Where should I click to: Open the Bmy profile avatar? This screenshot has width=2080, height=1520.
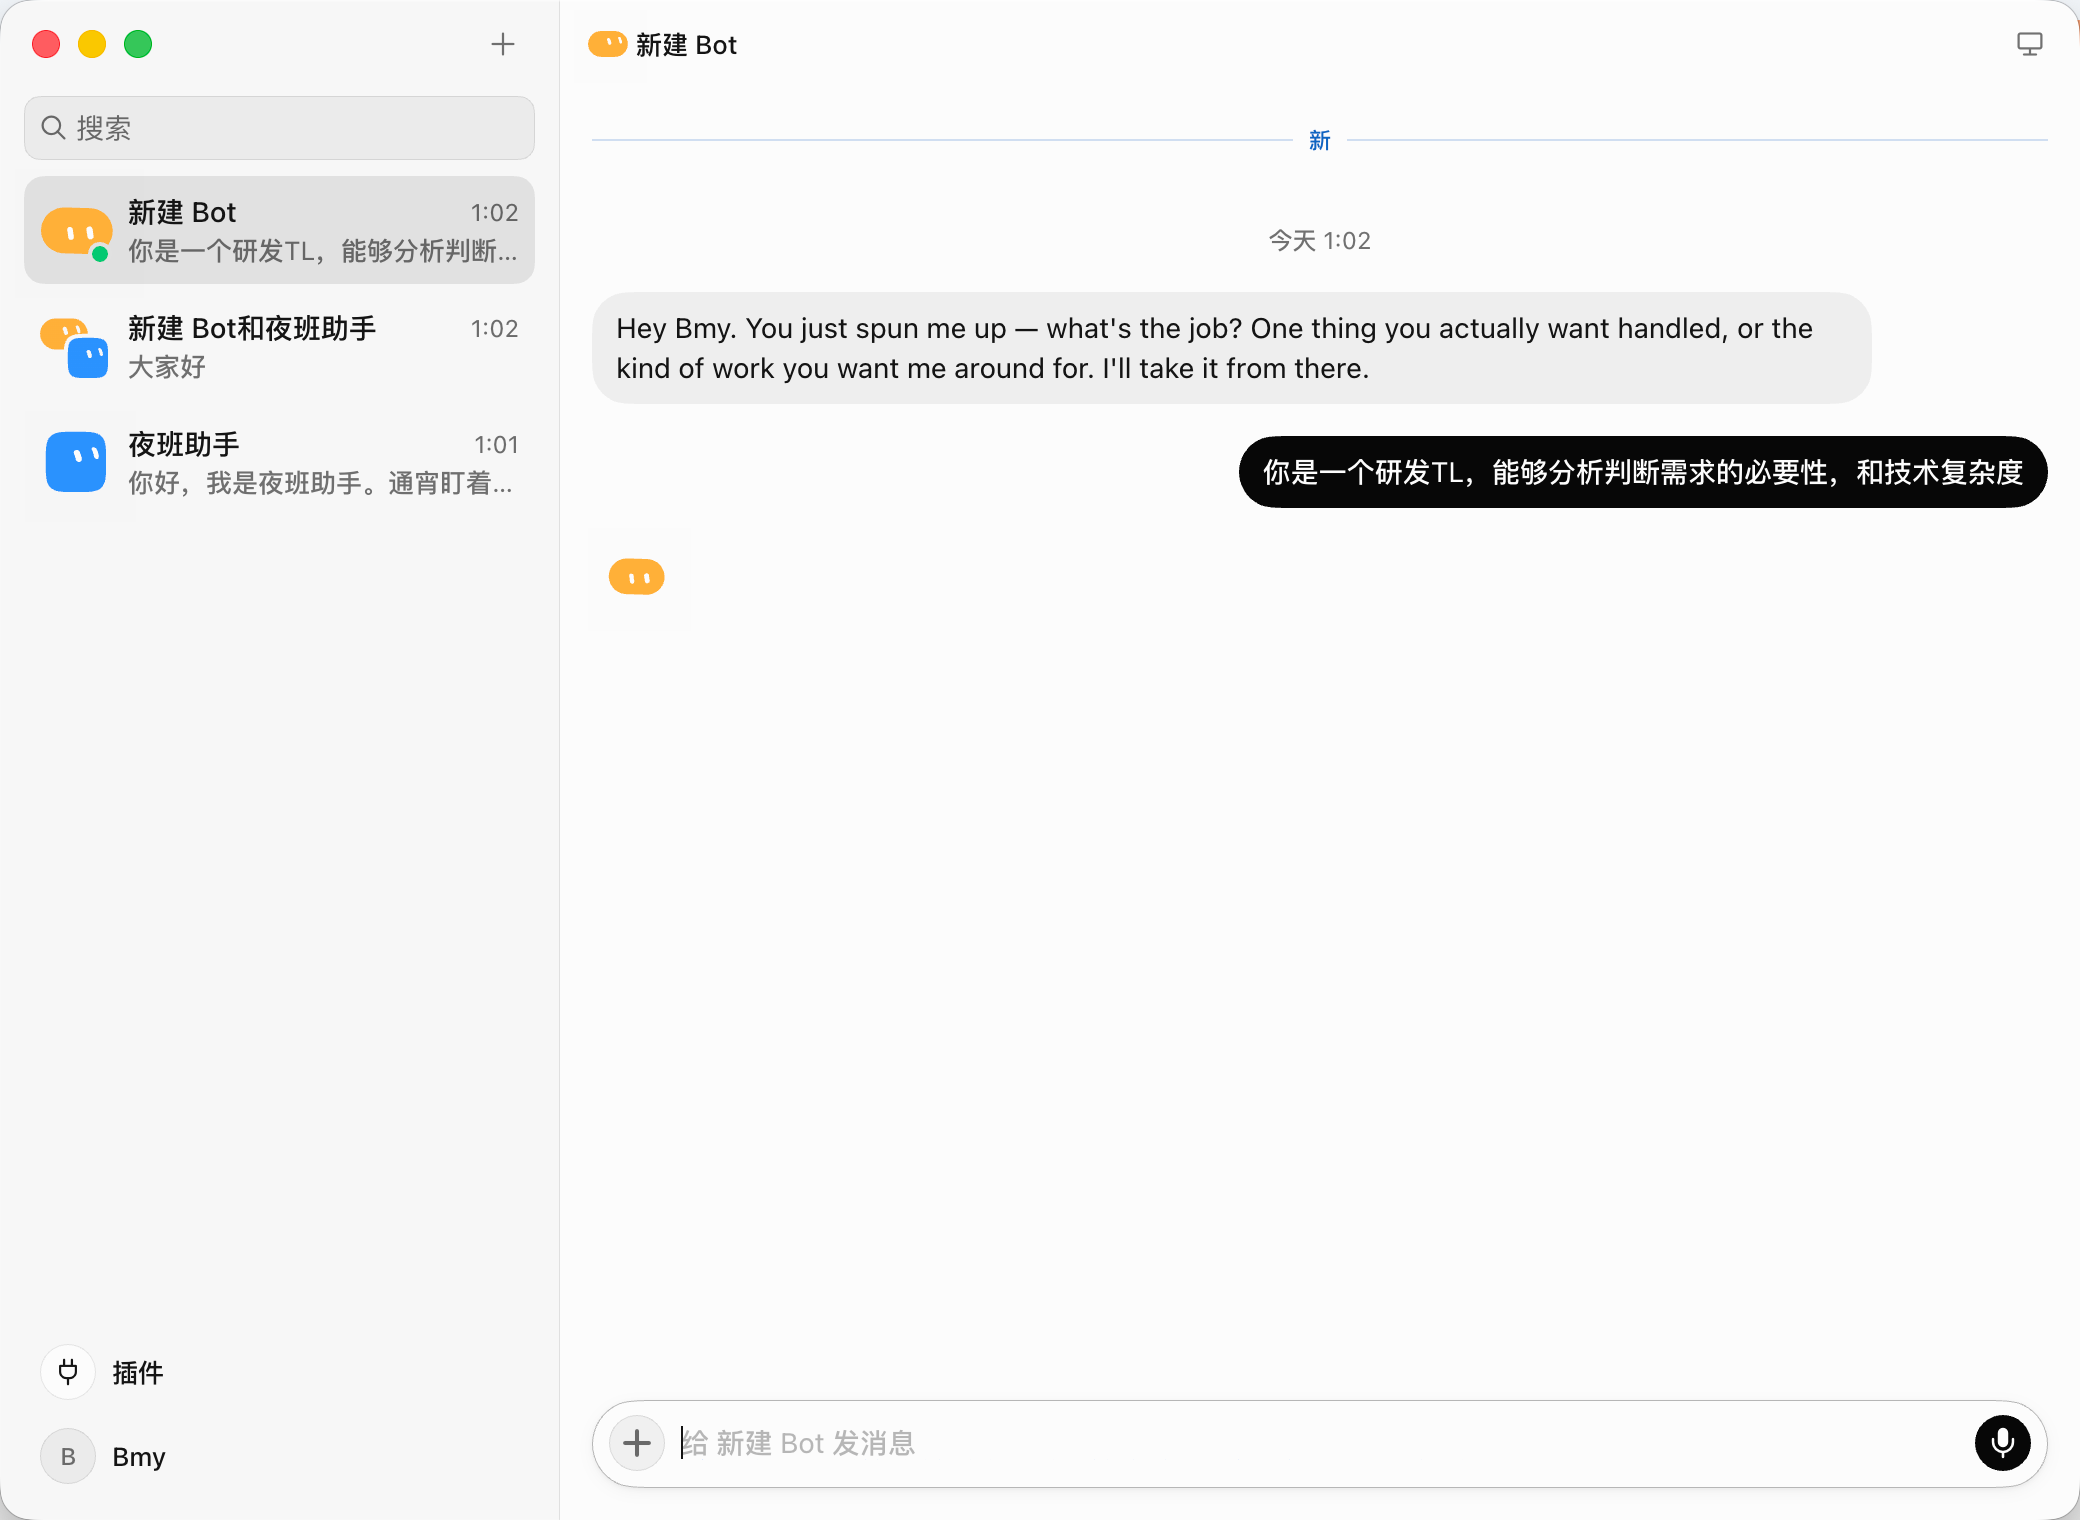click(x=68, y=1456)
